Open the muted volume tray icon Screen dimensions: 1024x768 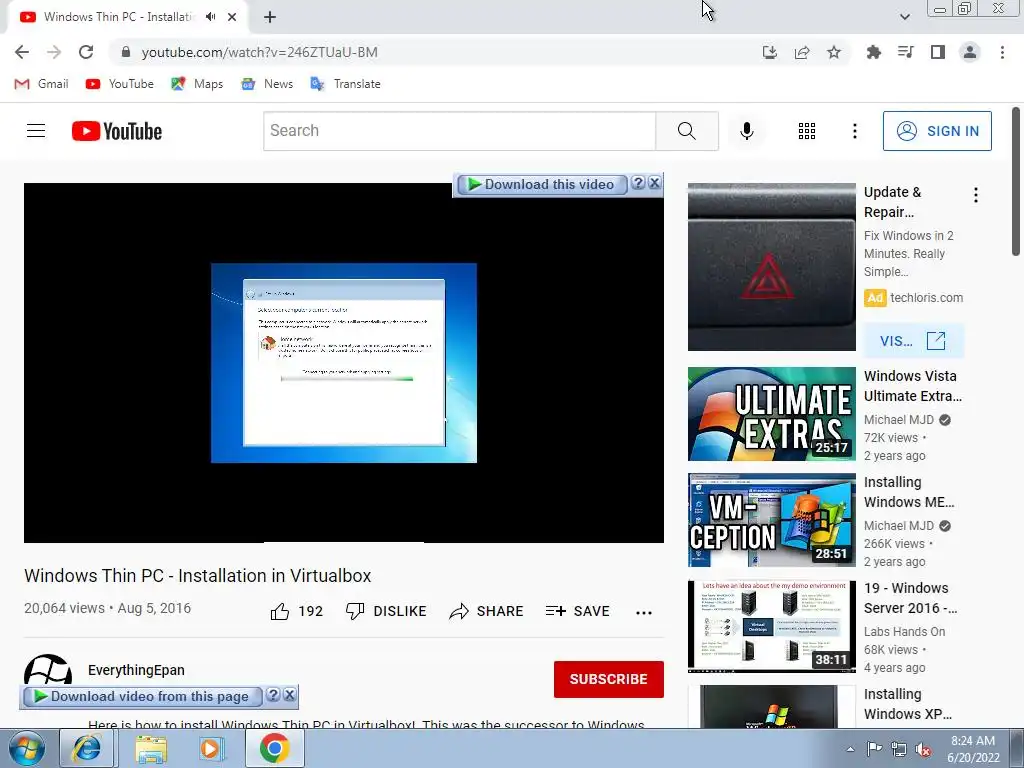pyautogui.click(x=923, y=750)
